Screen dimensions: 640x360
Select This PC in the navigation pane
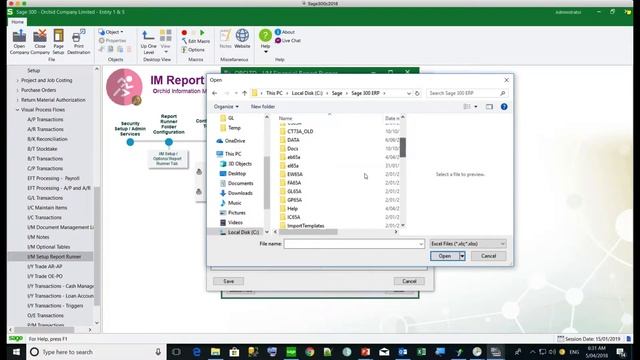(229, 154)
